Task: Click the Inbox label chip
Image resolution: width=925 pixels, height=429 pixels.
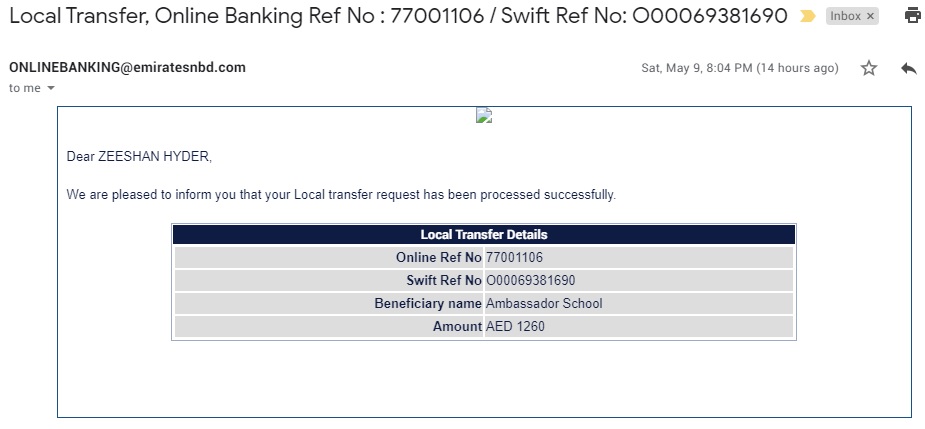Action: click(845, 16)
